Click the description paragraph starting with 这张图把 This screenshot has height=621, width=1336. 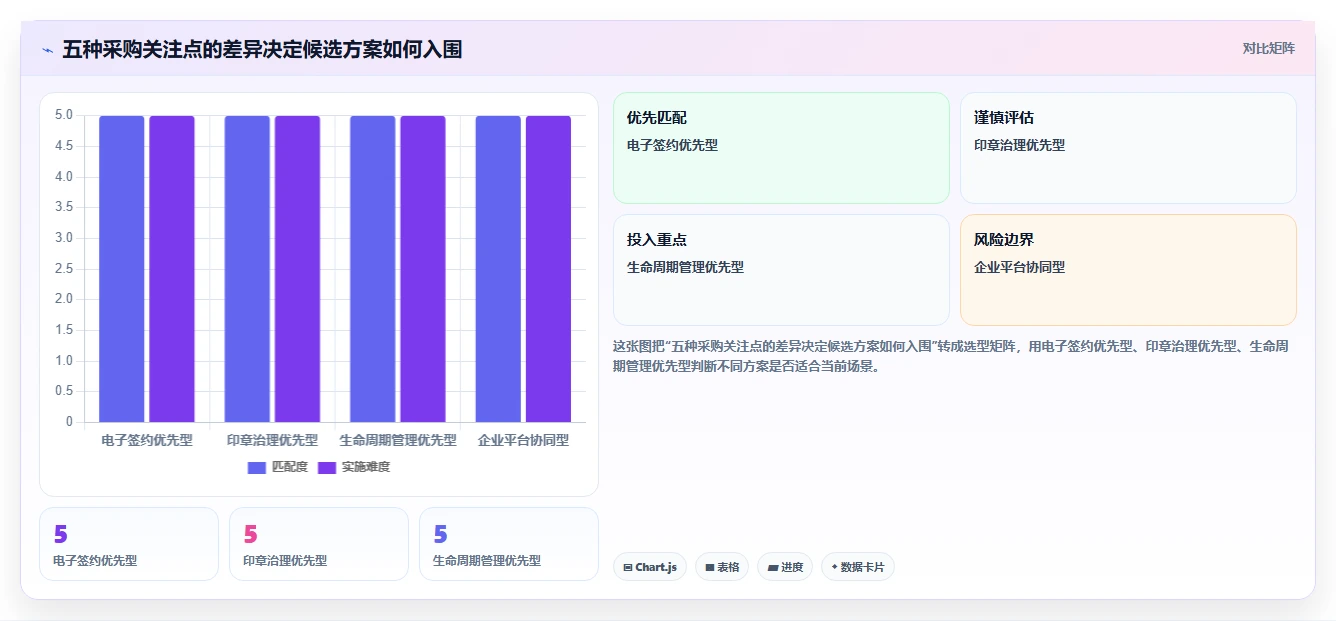(x=950, y=356)
